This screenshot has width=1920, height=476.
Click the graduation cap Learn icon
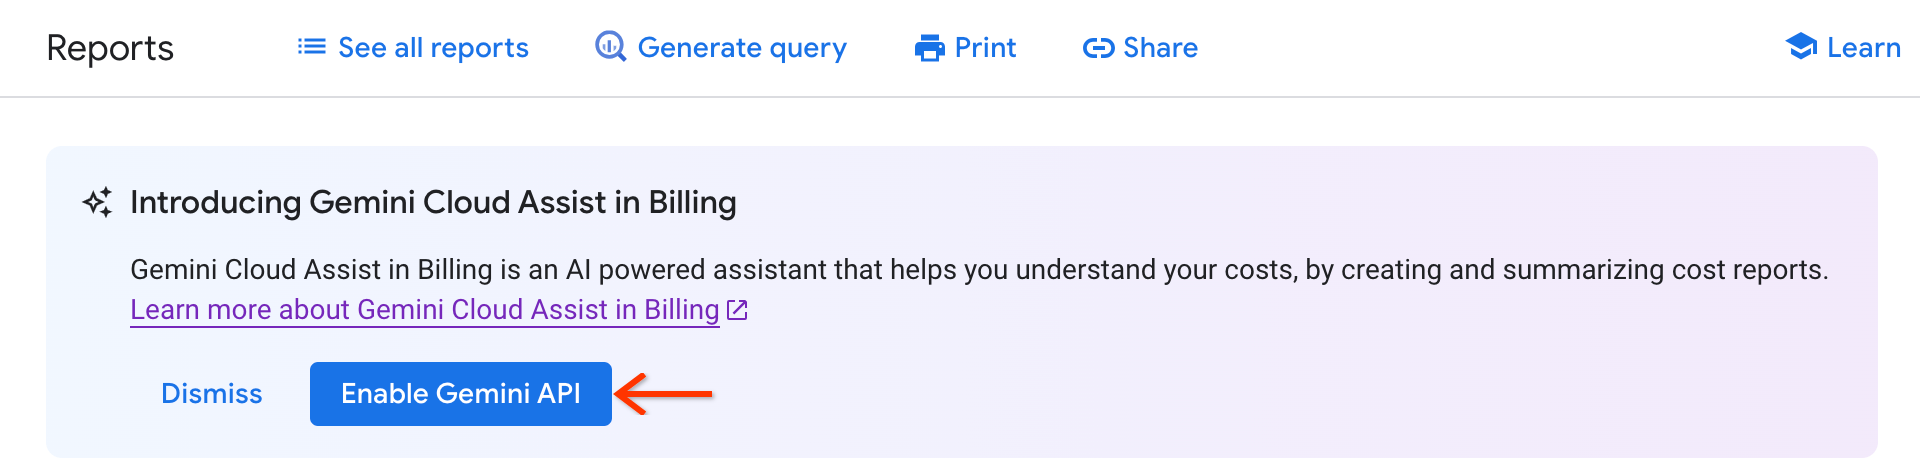[1801, 47]
